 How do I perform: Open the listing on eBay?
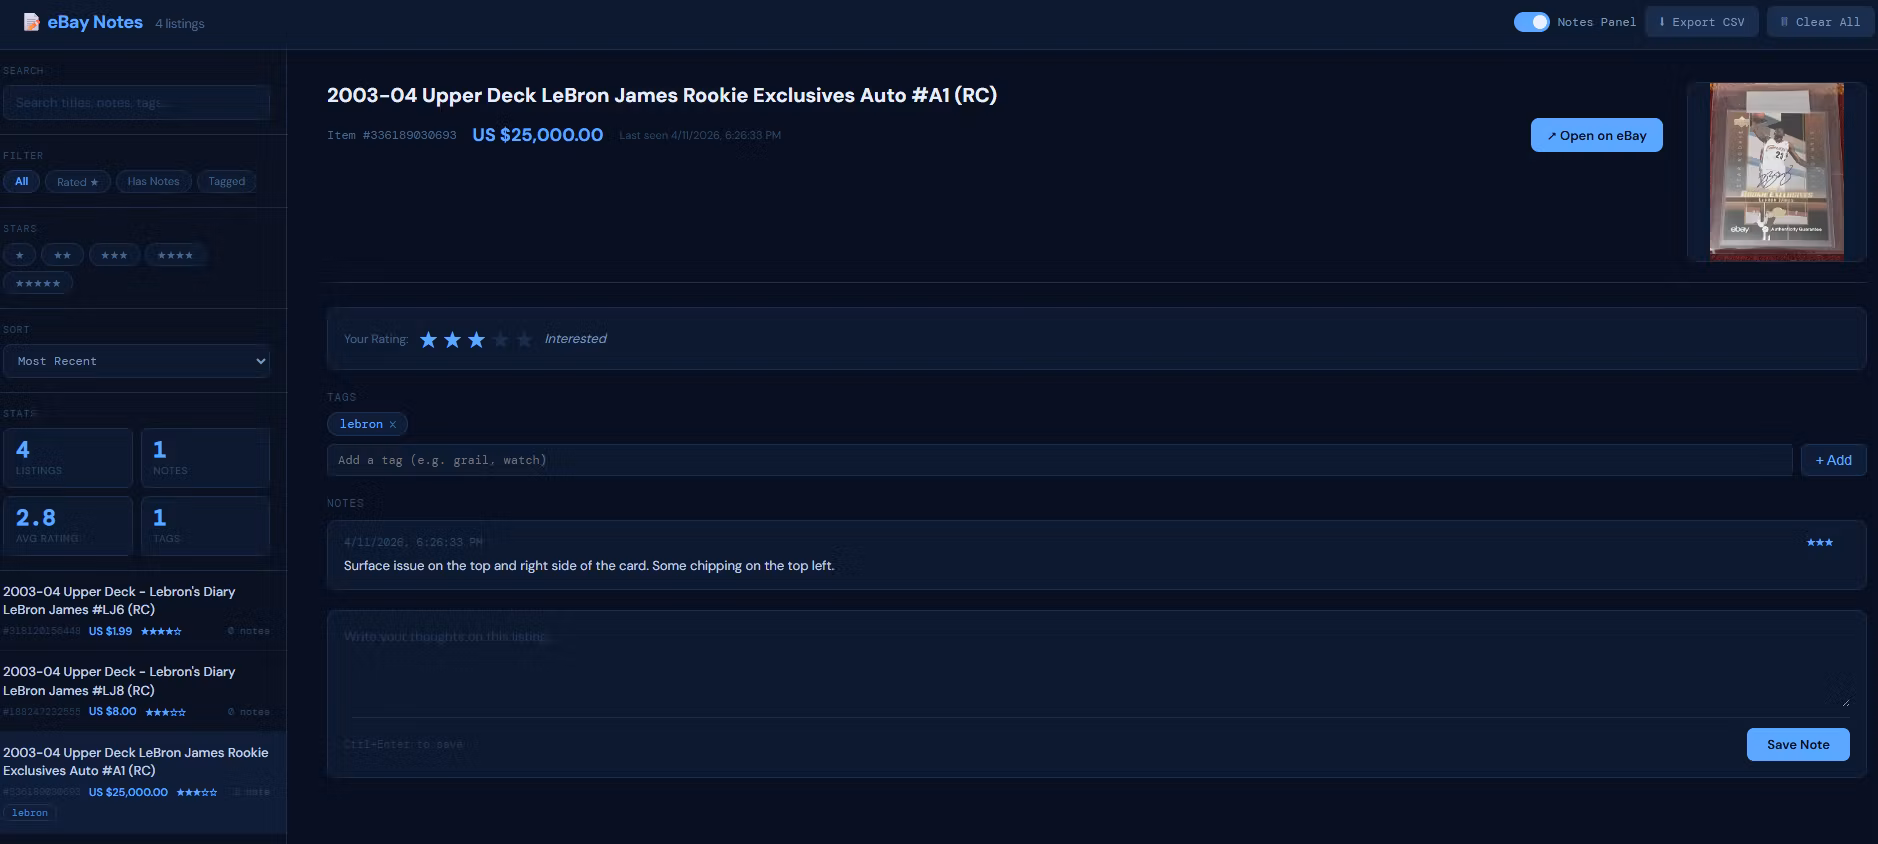pyautogui.click(x=1596, y=135)
